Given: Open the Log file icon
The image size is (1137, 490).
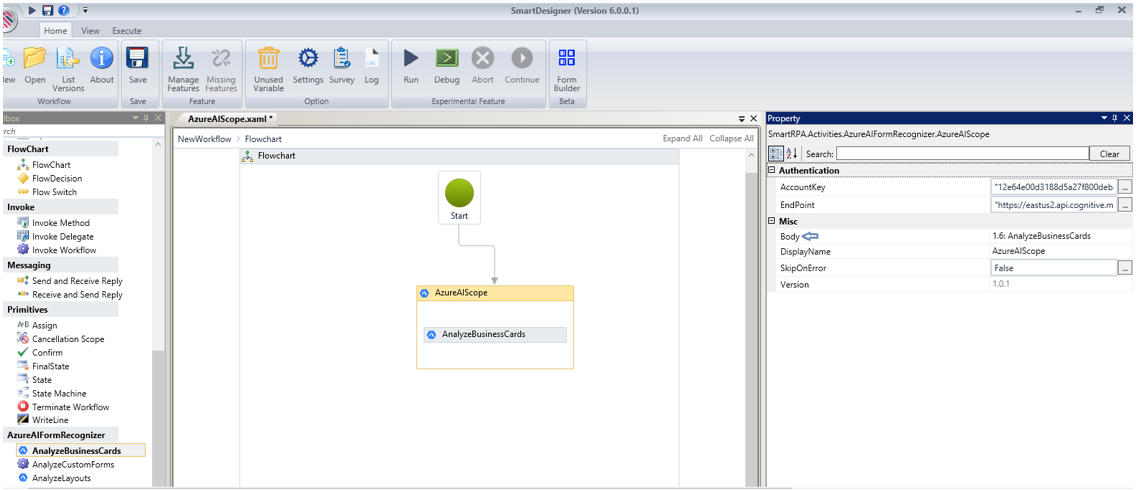Looking at the screenshot, I should 371,58.
